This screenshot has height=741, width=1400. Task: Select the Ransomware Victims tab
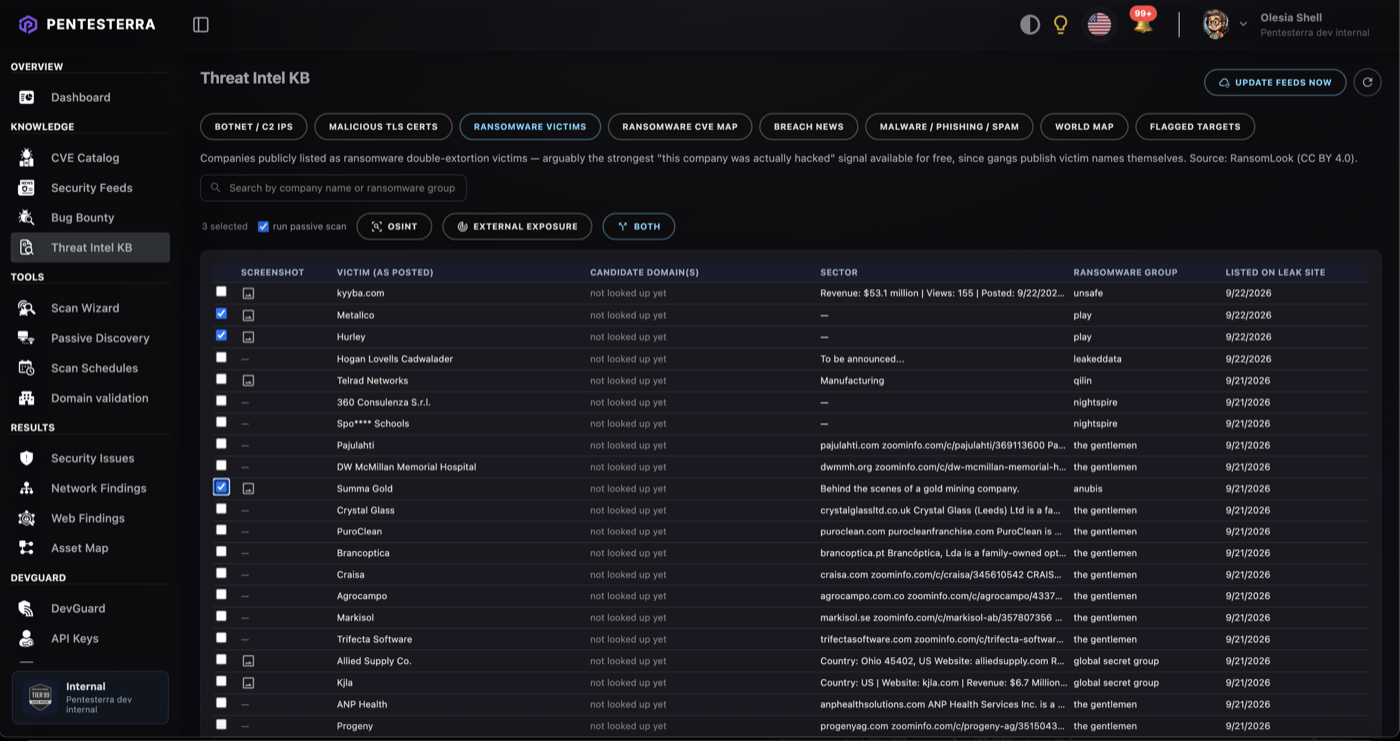pos(530,127)
